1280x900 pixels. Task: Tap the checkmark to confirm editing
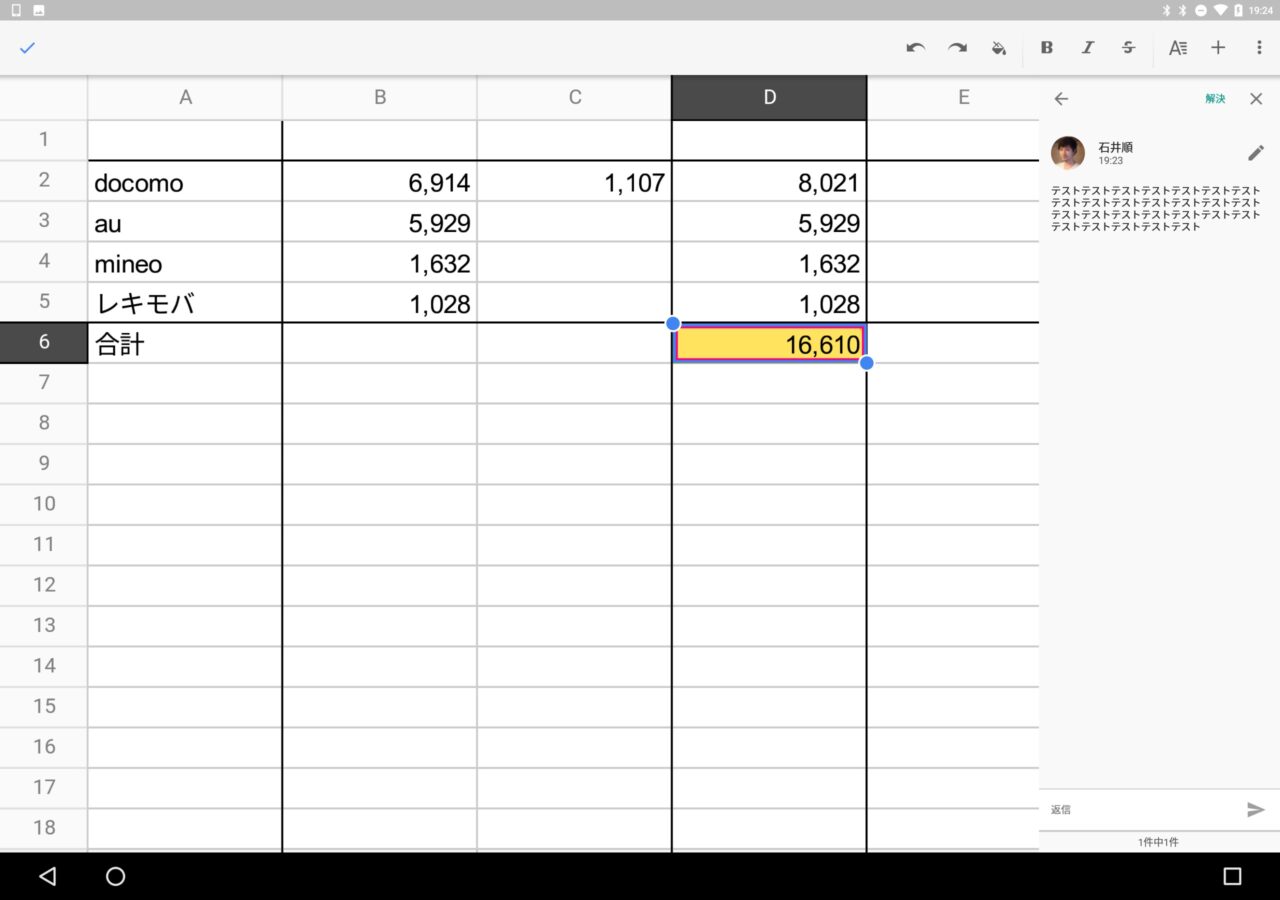click(27, 48)
